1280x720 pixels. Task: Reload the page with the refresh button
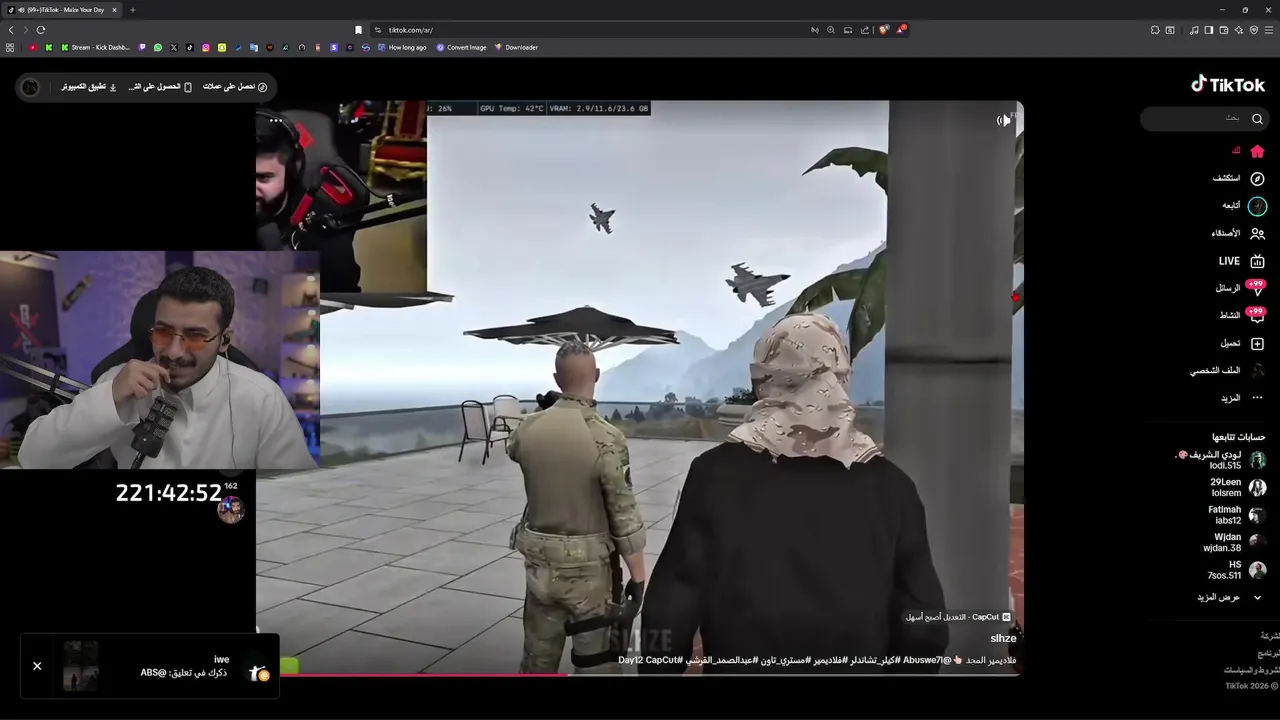[x=41, y=30]
